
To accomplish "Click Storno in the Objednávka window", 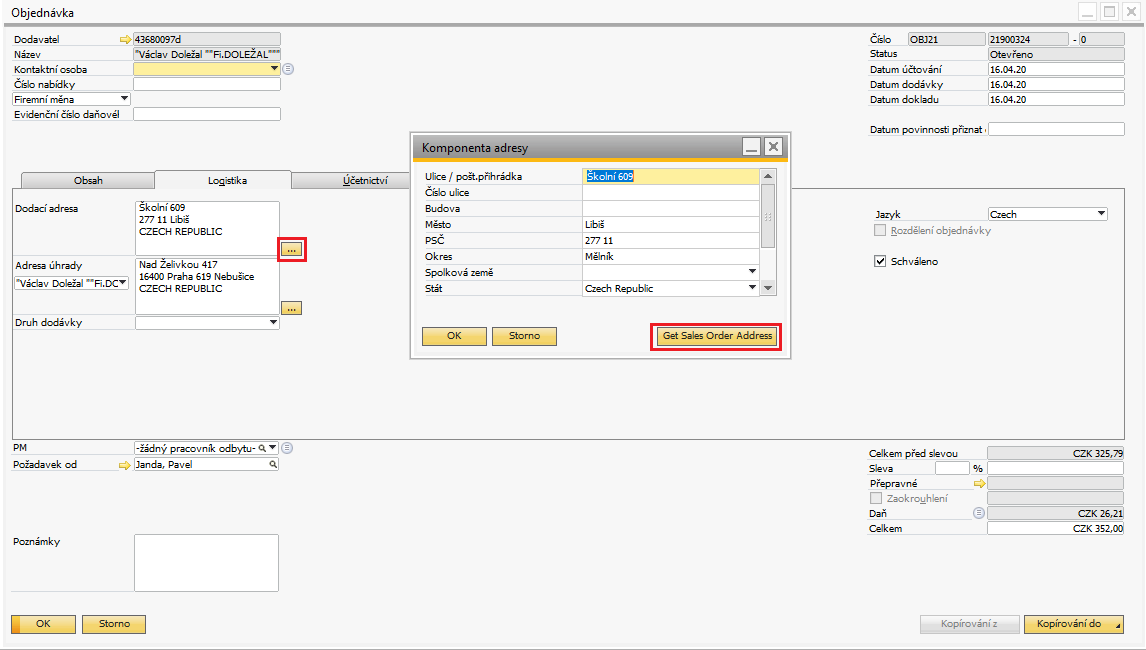I will coord(114,624).
